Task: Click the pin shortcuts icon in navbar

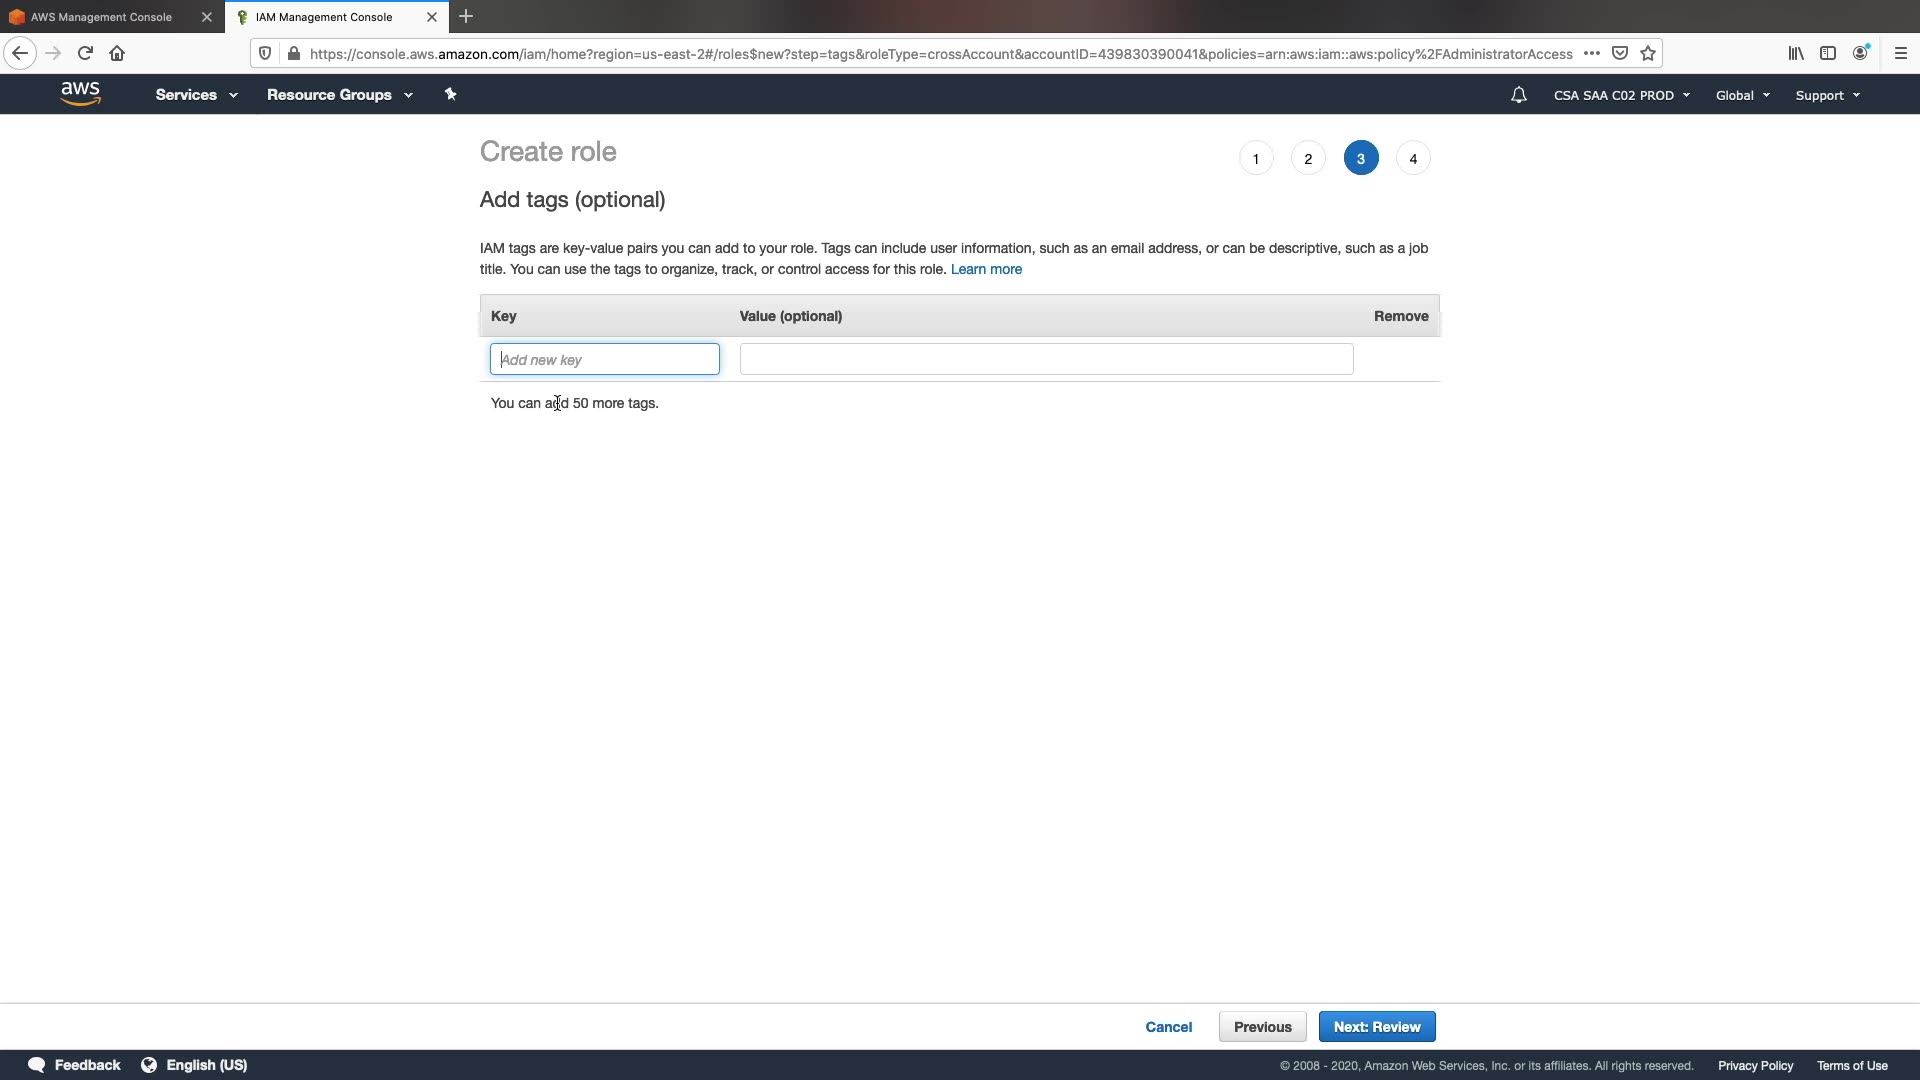Action: click(450, 94)
